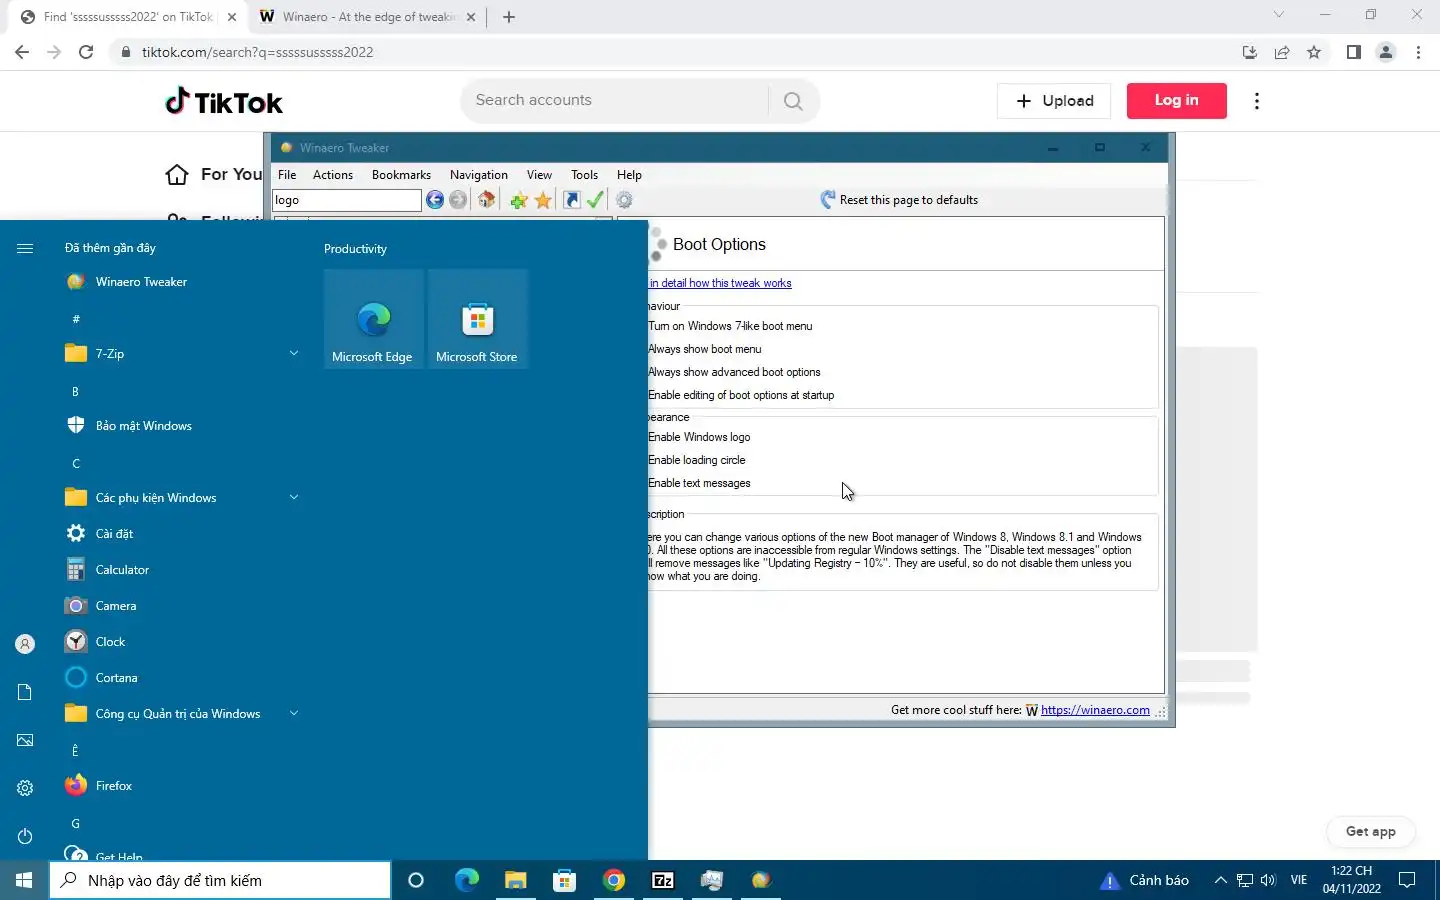Open Documents icon in Start left rail
Screen dimensions: 1440x900
25,692
